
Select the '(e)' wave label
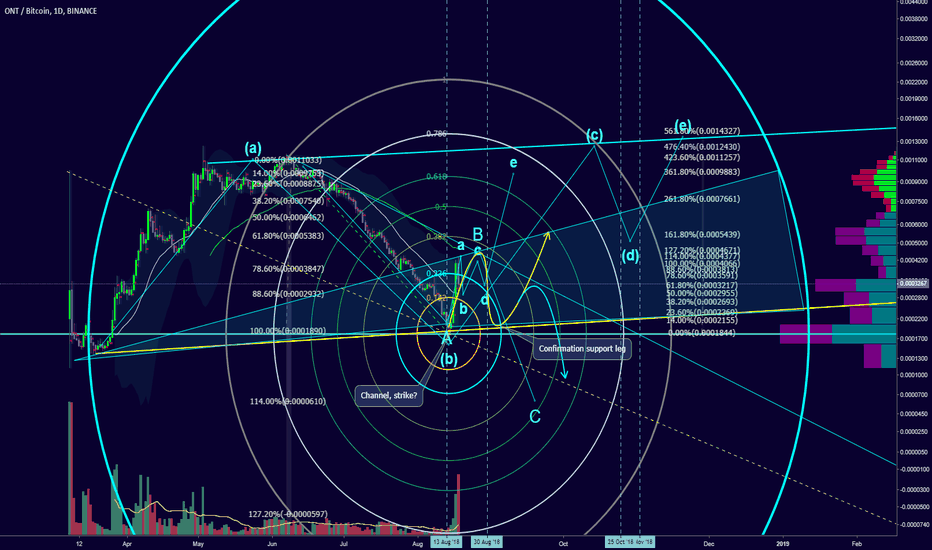tap(682, 125)
